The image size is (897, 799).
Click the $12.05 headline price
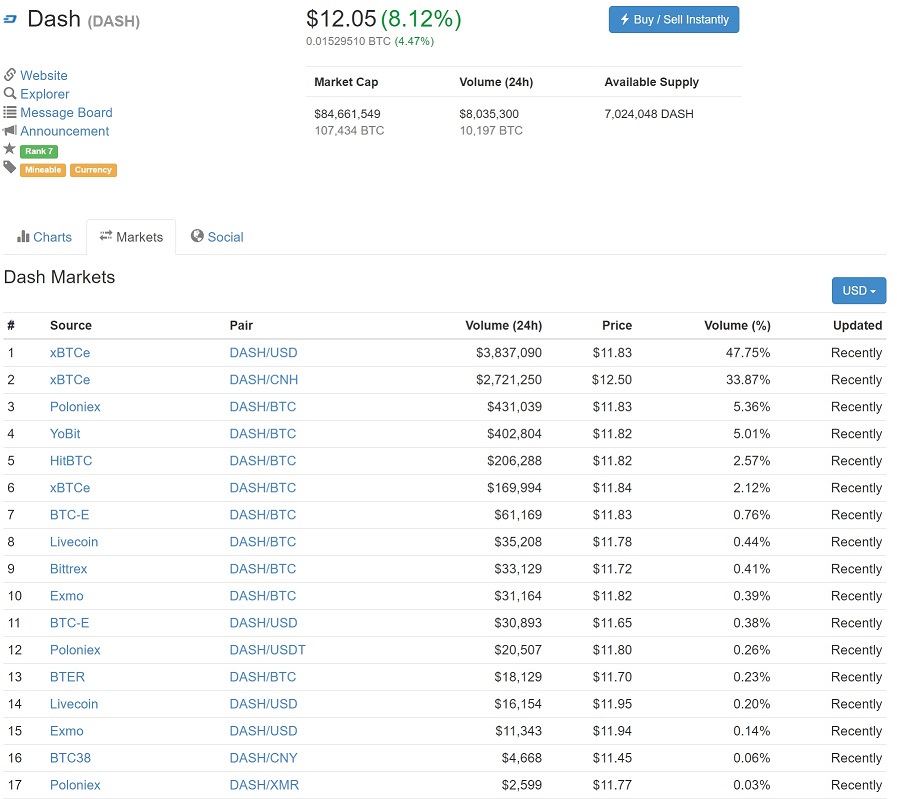pyautogui.click(x=341, y=19)
